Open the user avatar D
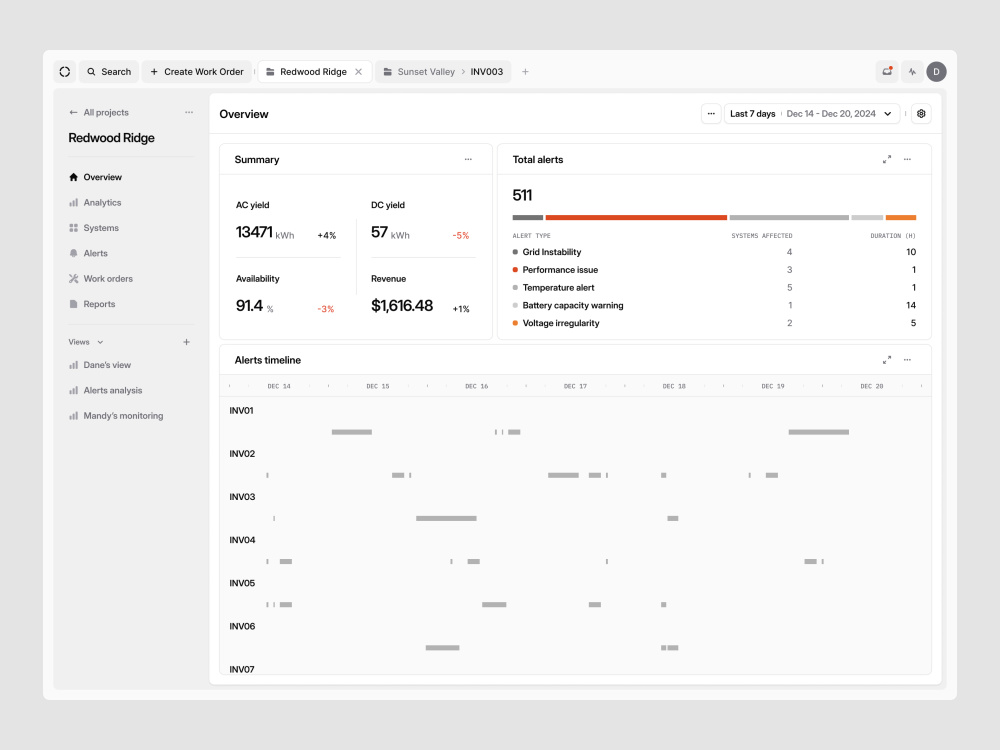Screen dimensions: 1000x750 pyautogui.click(x=936, y=71)
